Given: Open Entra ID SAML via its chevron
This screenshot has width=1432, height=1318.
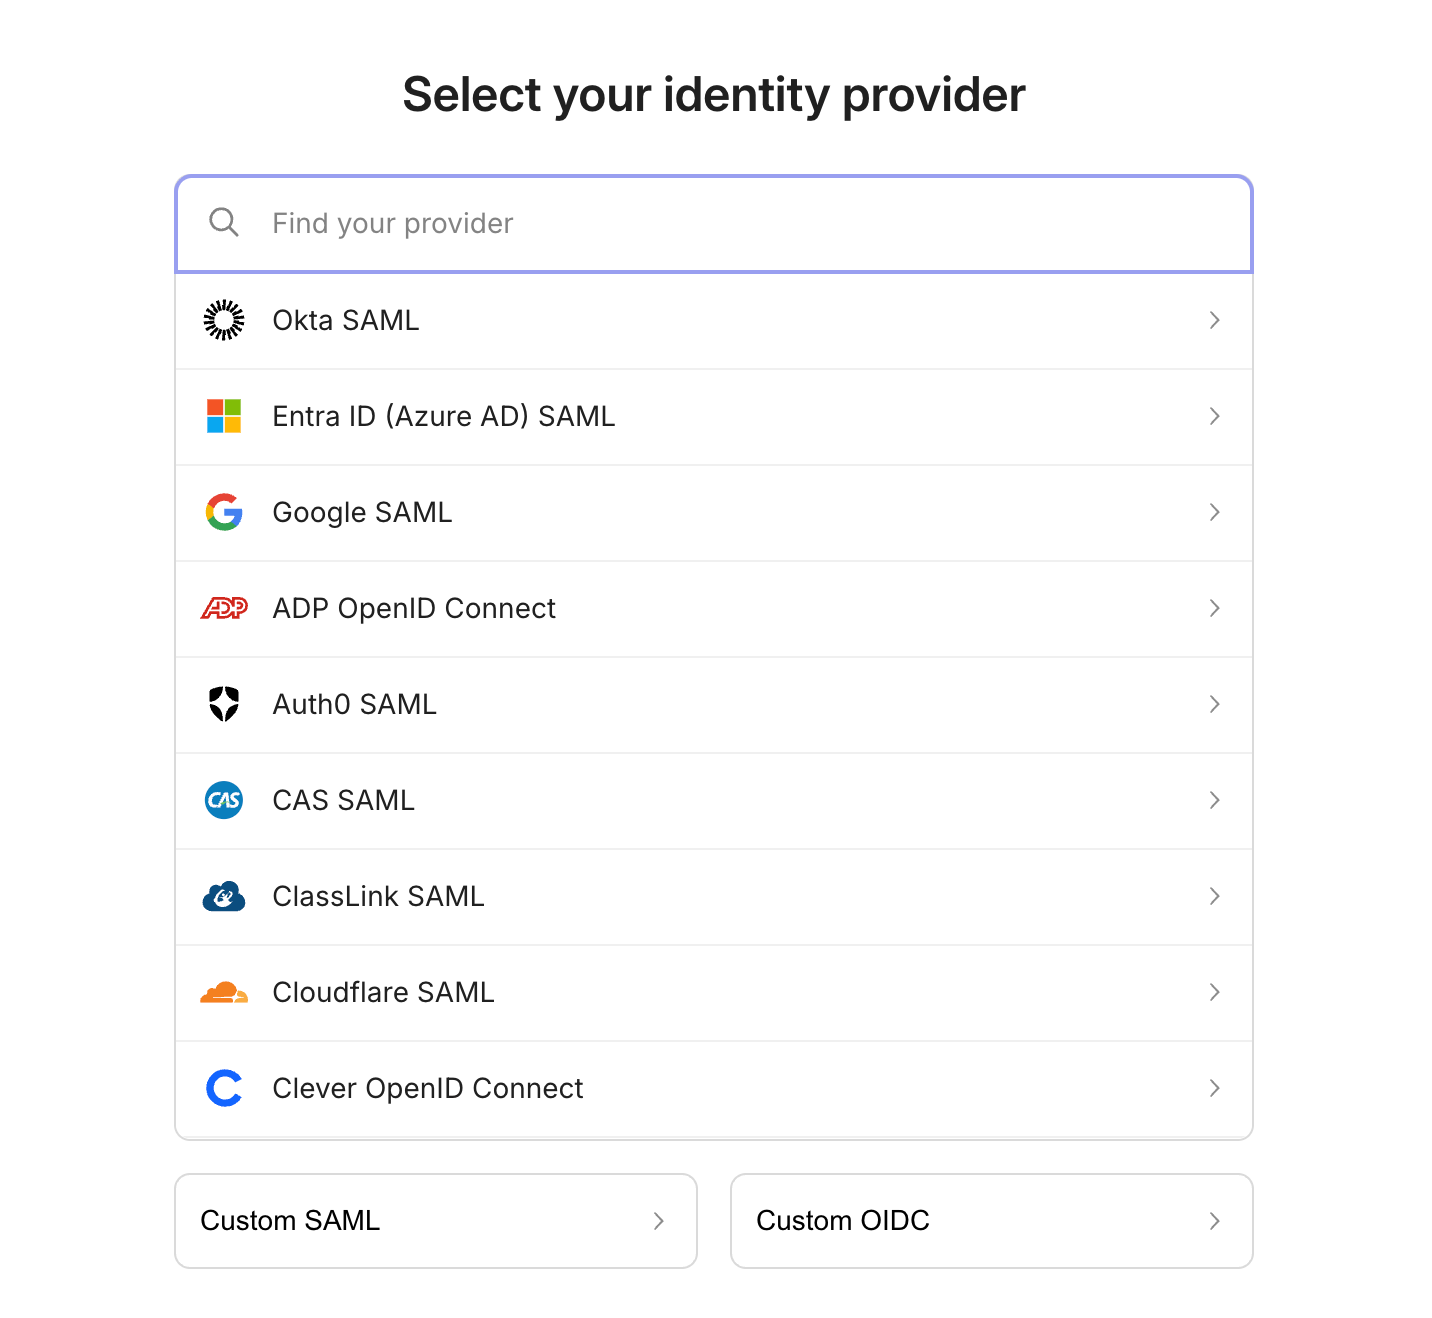Looking at the screenshot, I should [x=1215, y=416].
